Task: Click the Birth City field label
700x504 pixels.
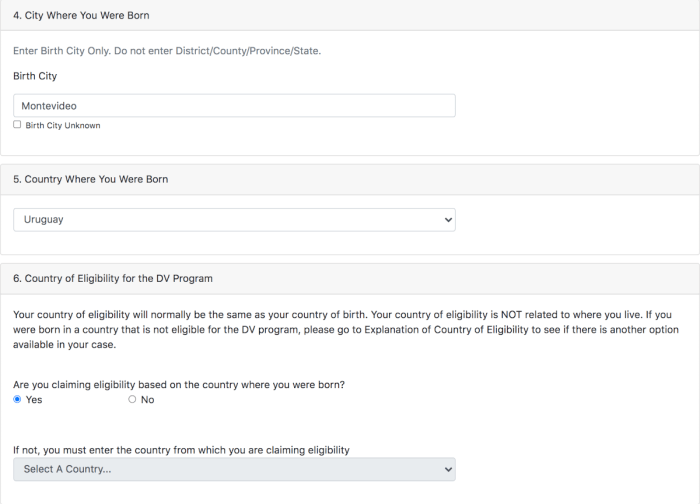Action: [x=35, y=76]
